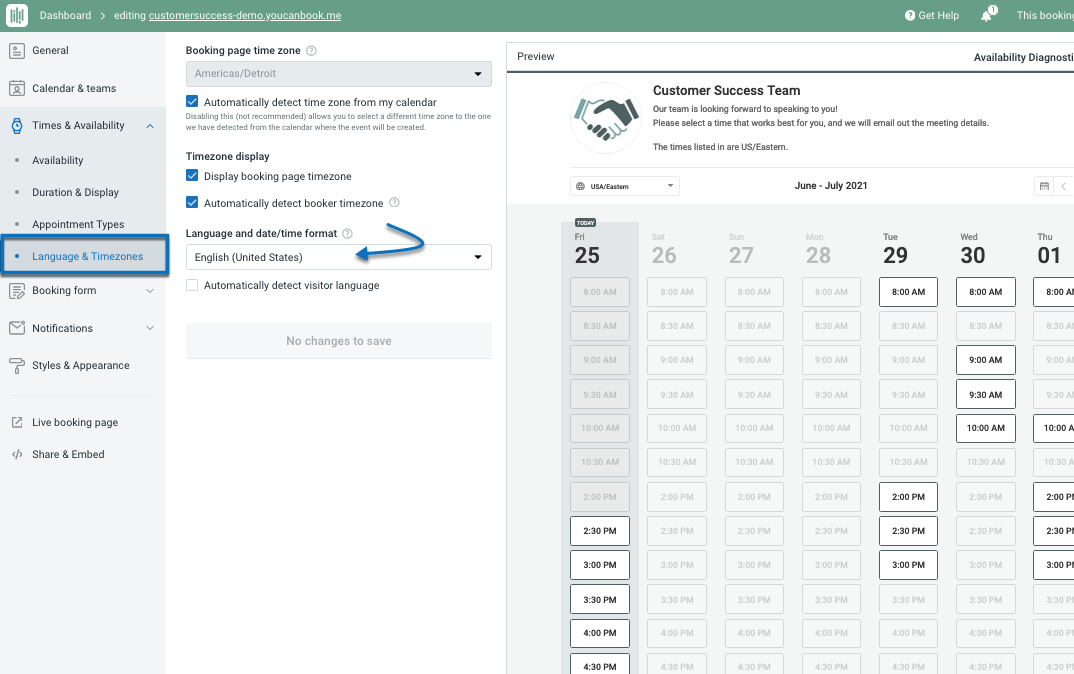This screenshot has width=1074, height=674.
Task: Click the Customer Success Team handshake logo
Action: coord(606,118)
